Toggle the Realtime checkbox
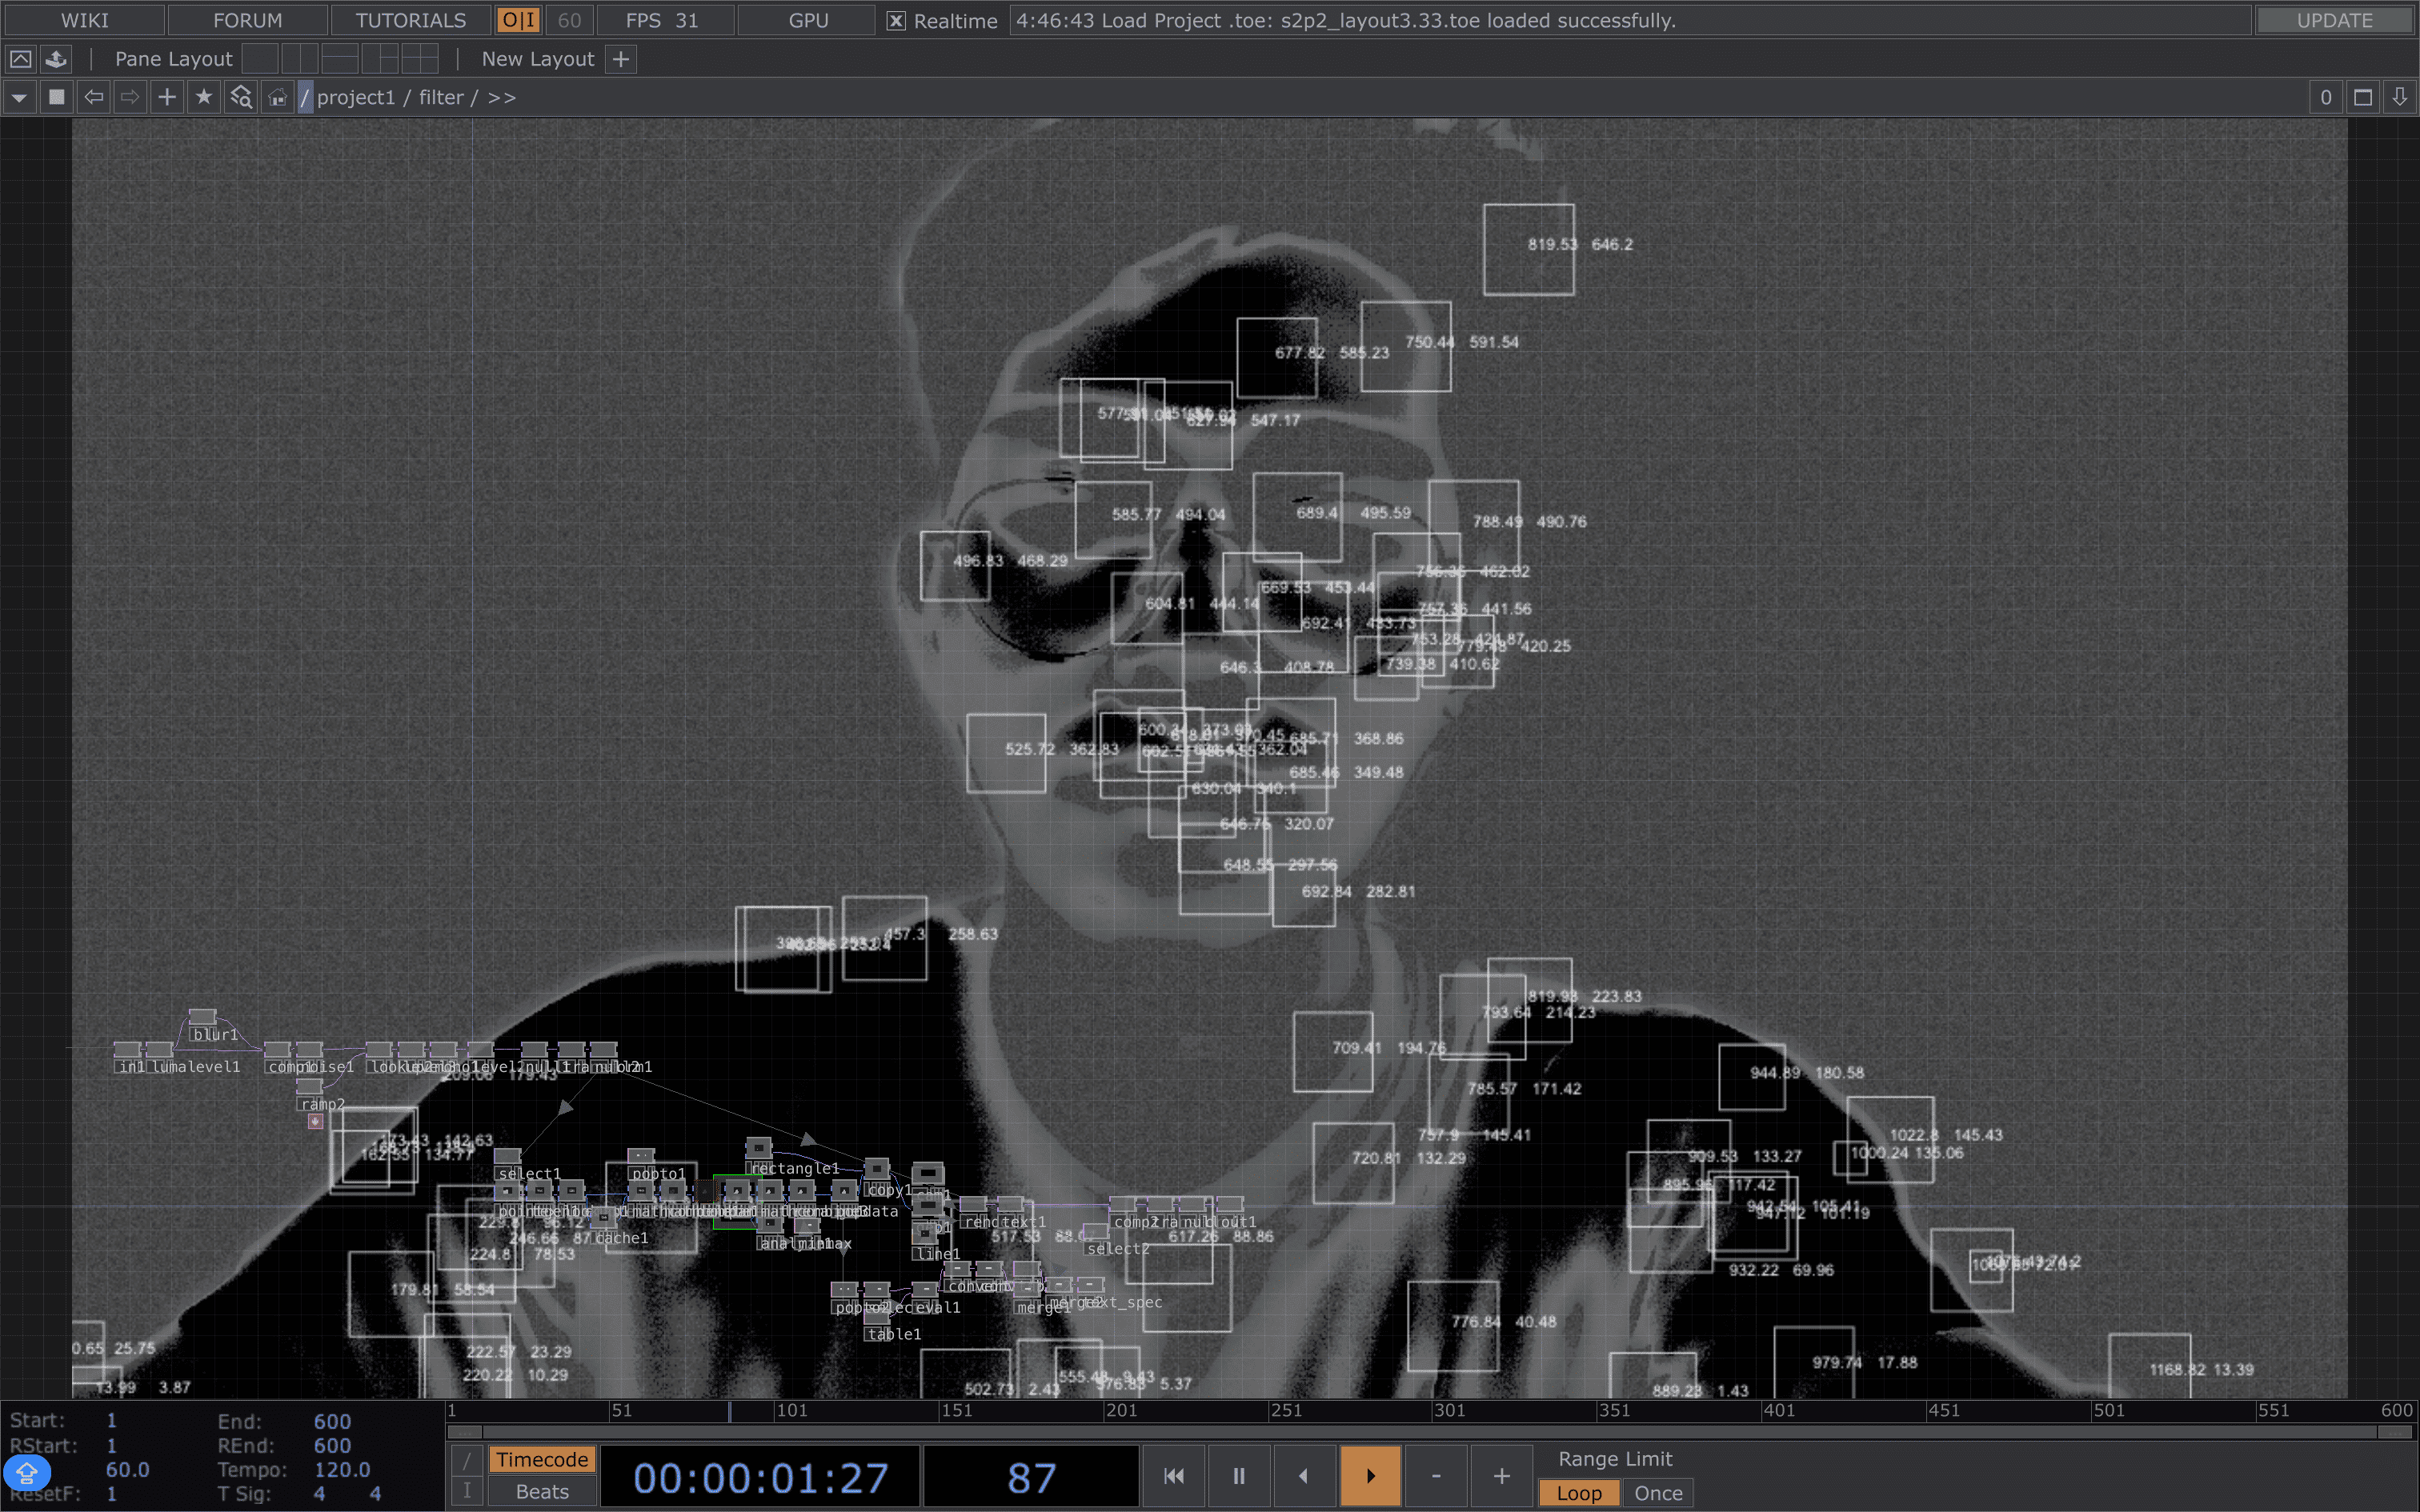 pyautogui.click(x=897, y=21)
